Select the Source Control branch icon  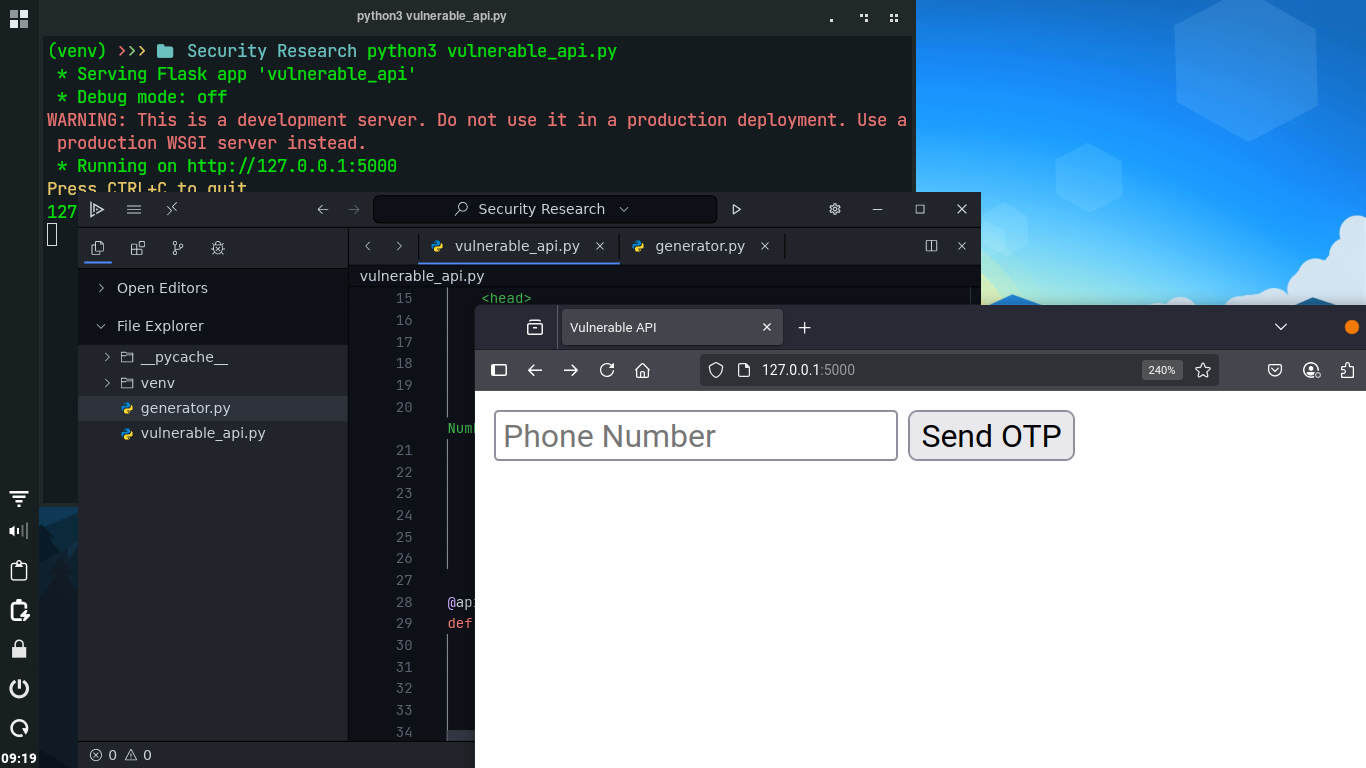(x=178, y=247)
